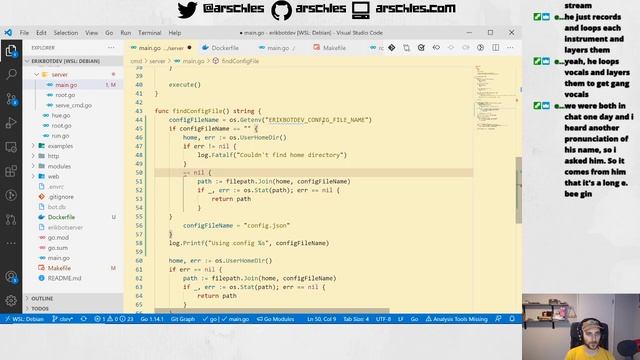Open editor More Actions ellipsis

(x=511, y=48)
